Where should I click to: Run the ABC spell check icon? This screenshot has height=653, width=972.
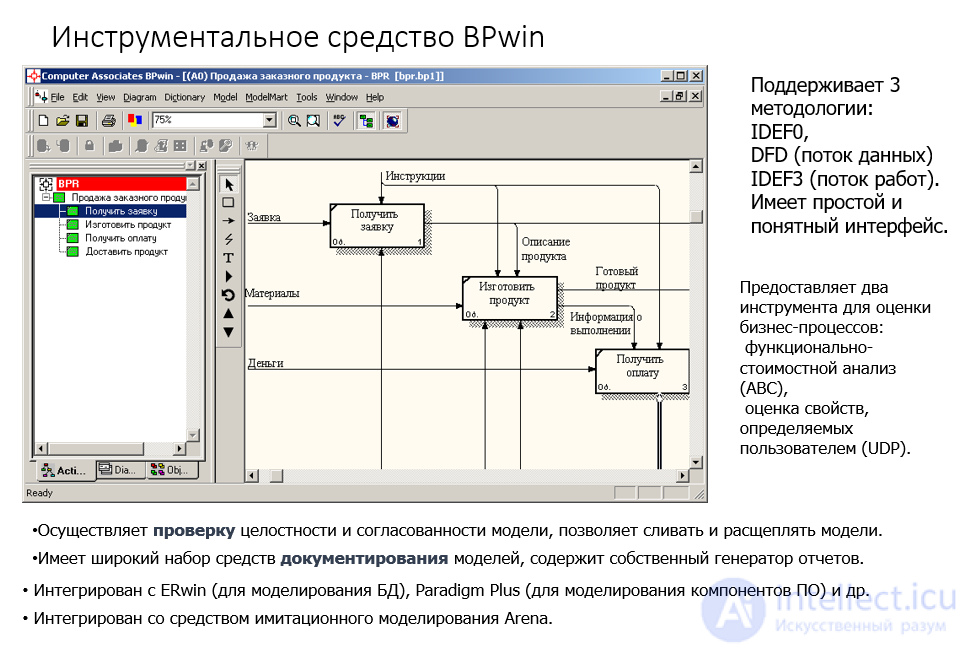[339, 120]
